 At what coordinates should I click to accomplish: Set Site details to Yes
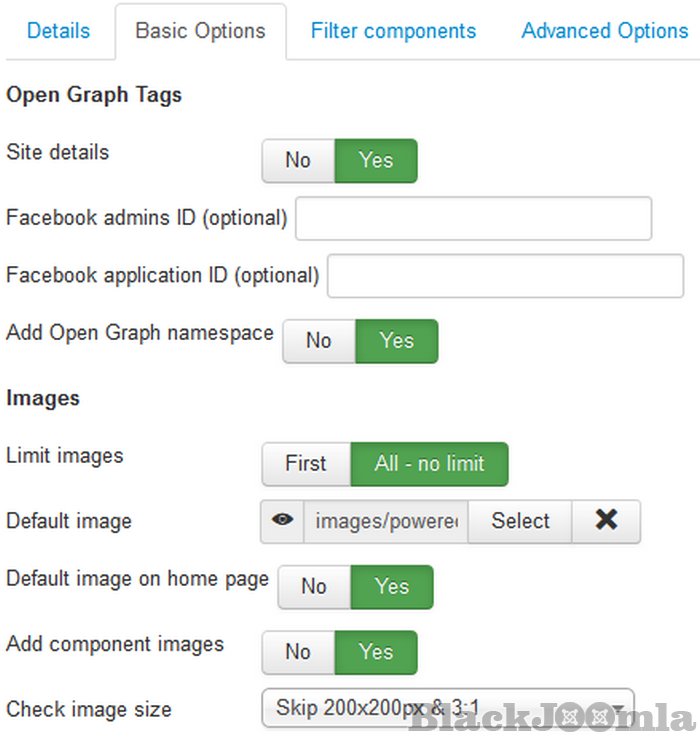point(375,160)
